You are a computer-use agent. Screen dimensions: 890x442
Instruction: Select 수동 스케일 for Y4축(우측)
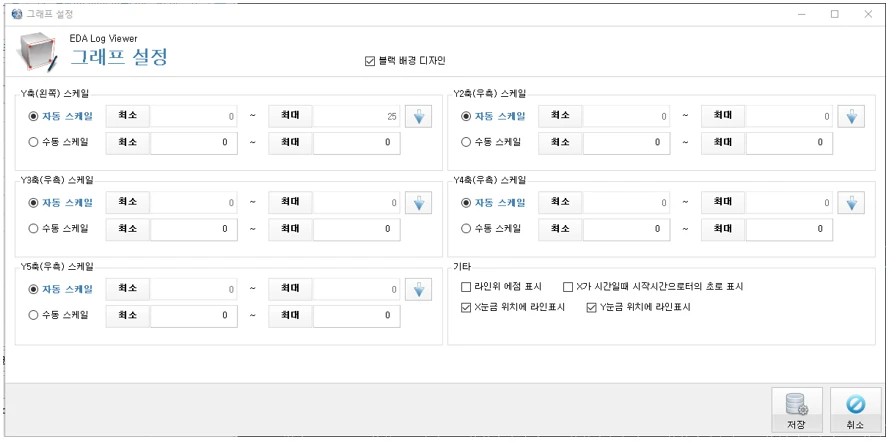coord(492,229)
